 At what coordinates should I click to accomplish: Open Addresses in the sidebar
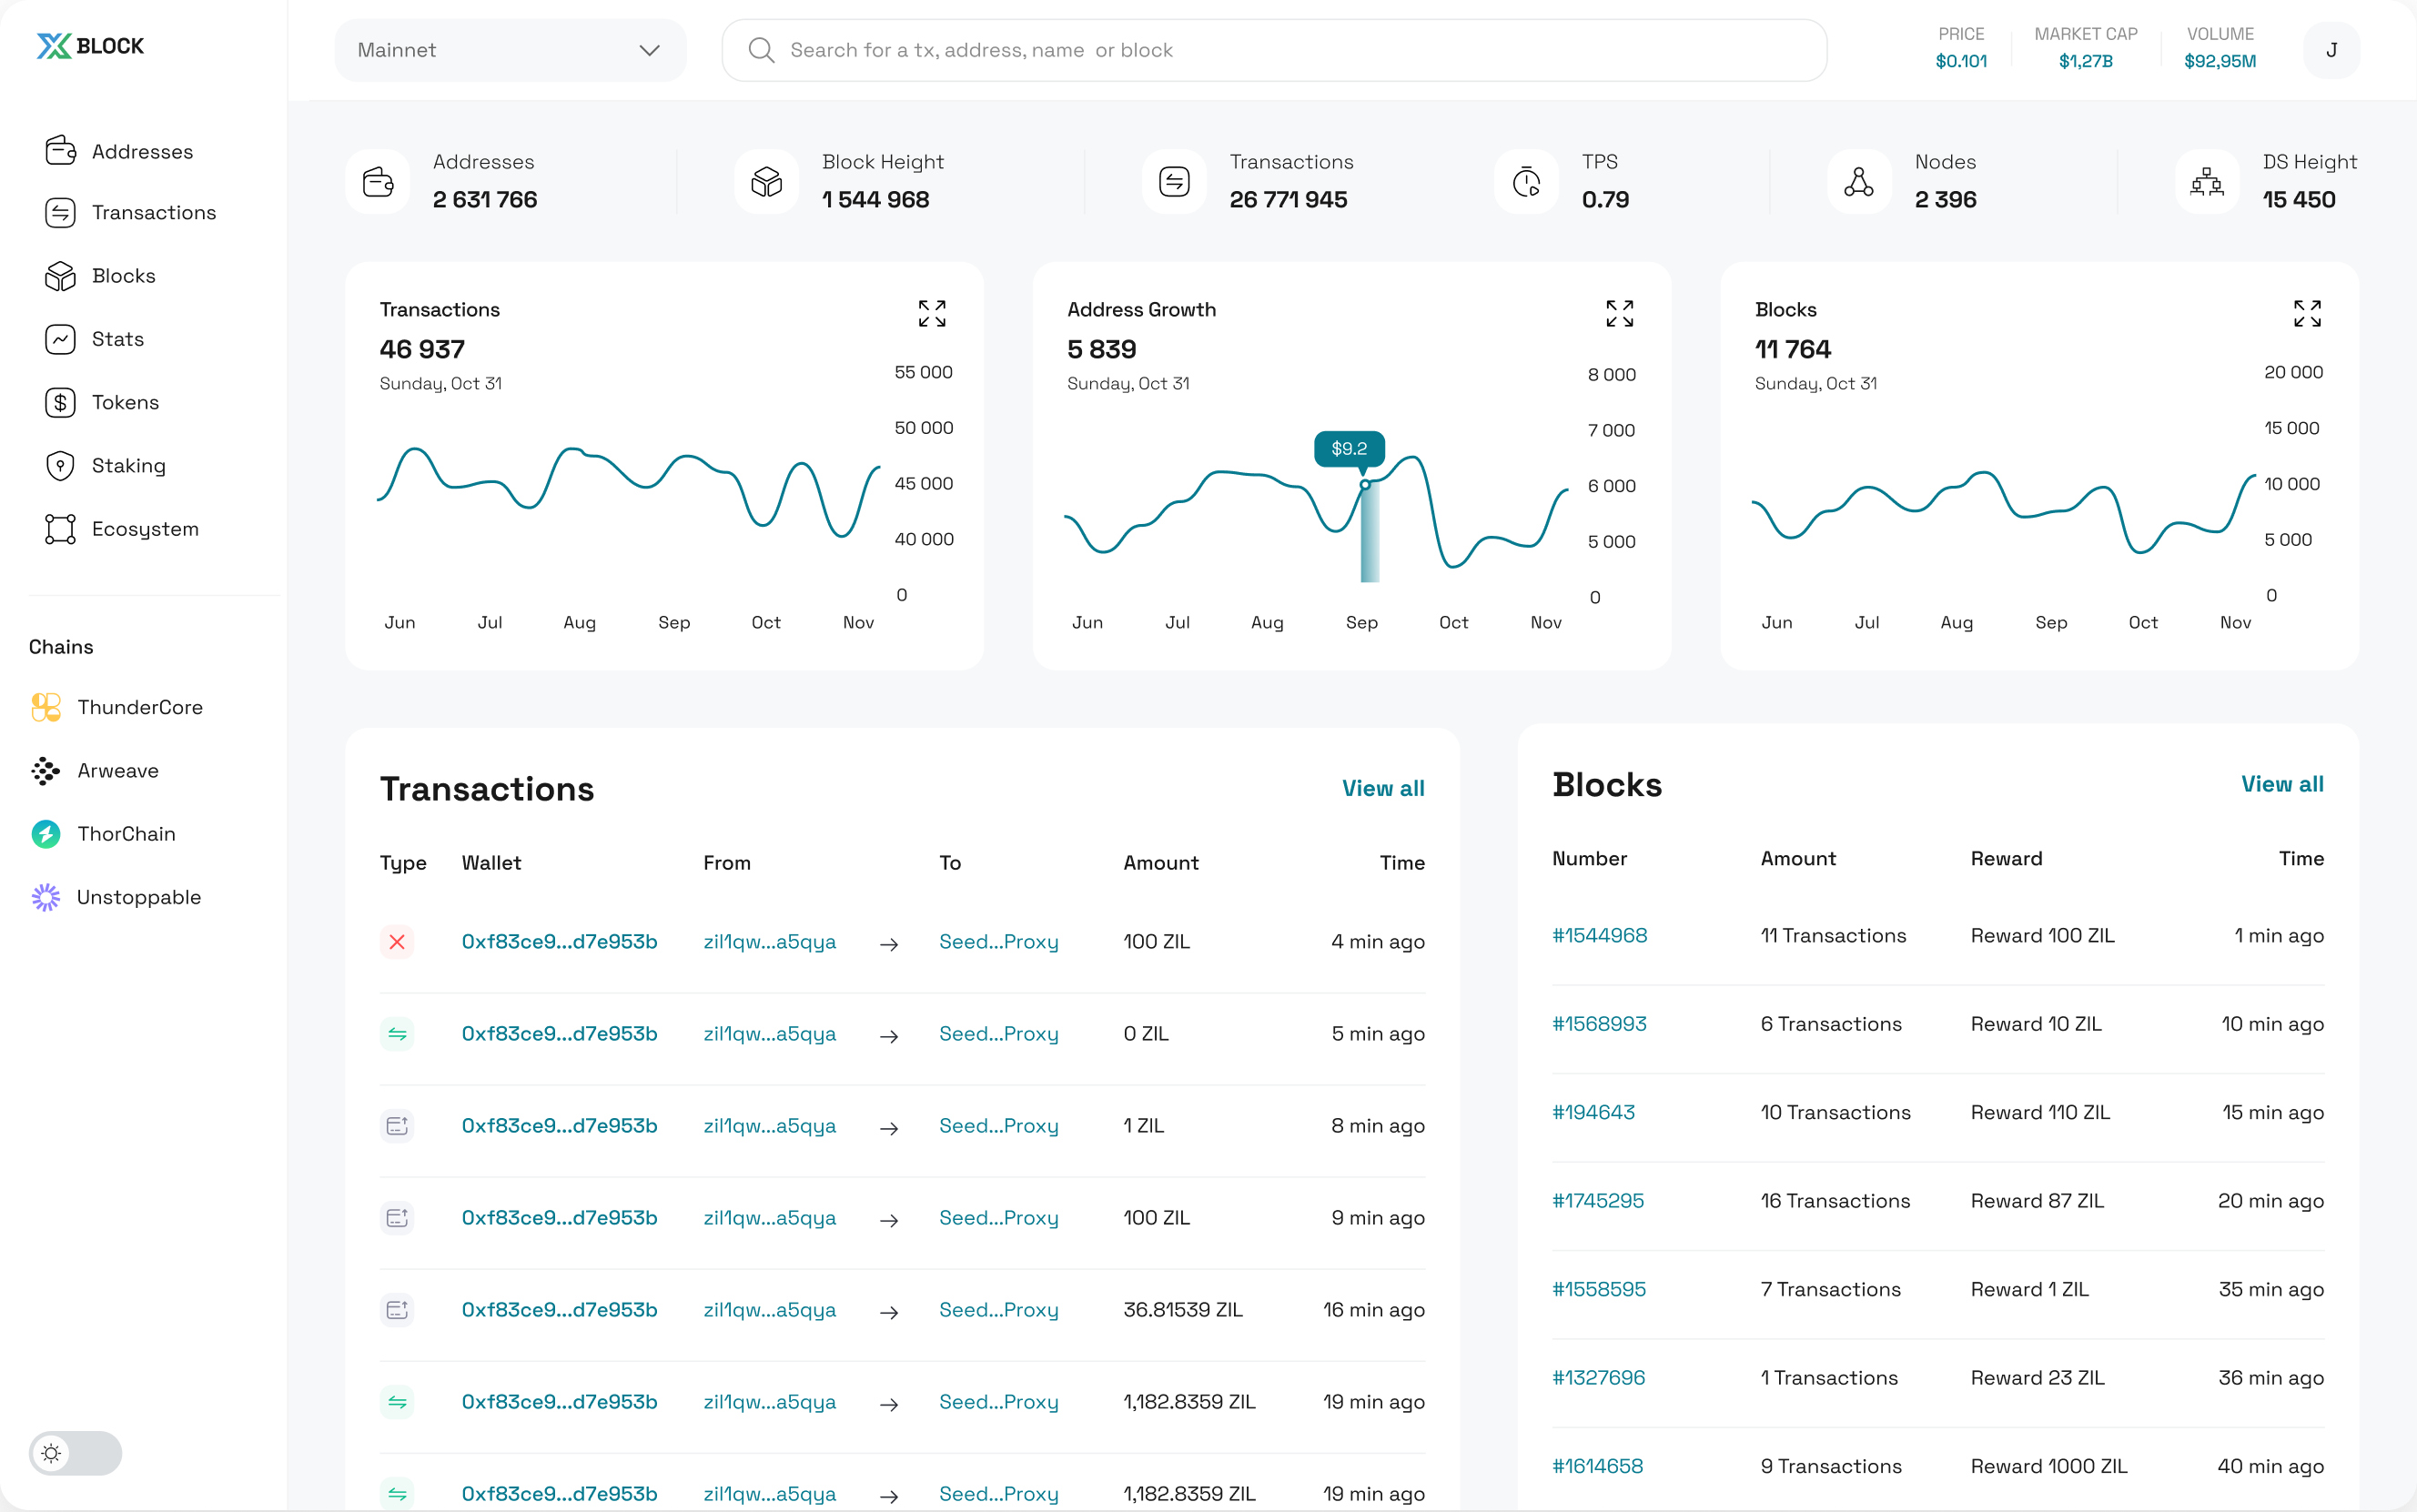119,151
